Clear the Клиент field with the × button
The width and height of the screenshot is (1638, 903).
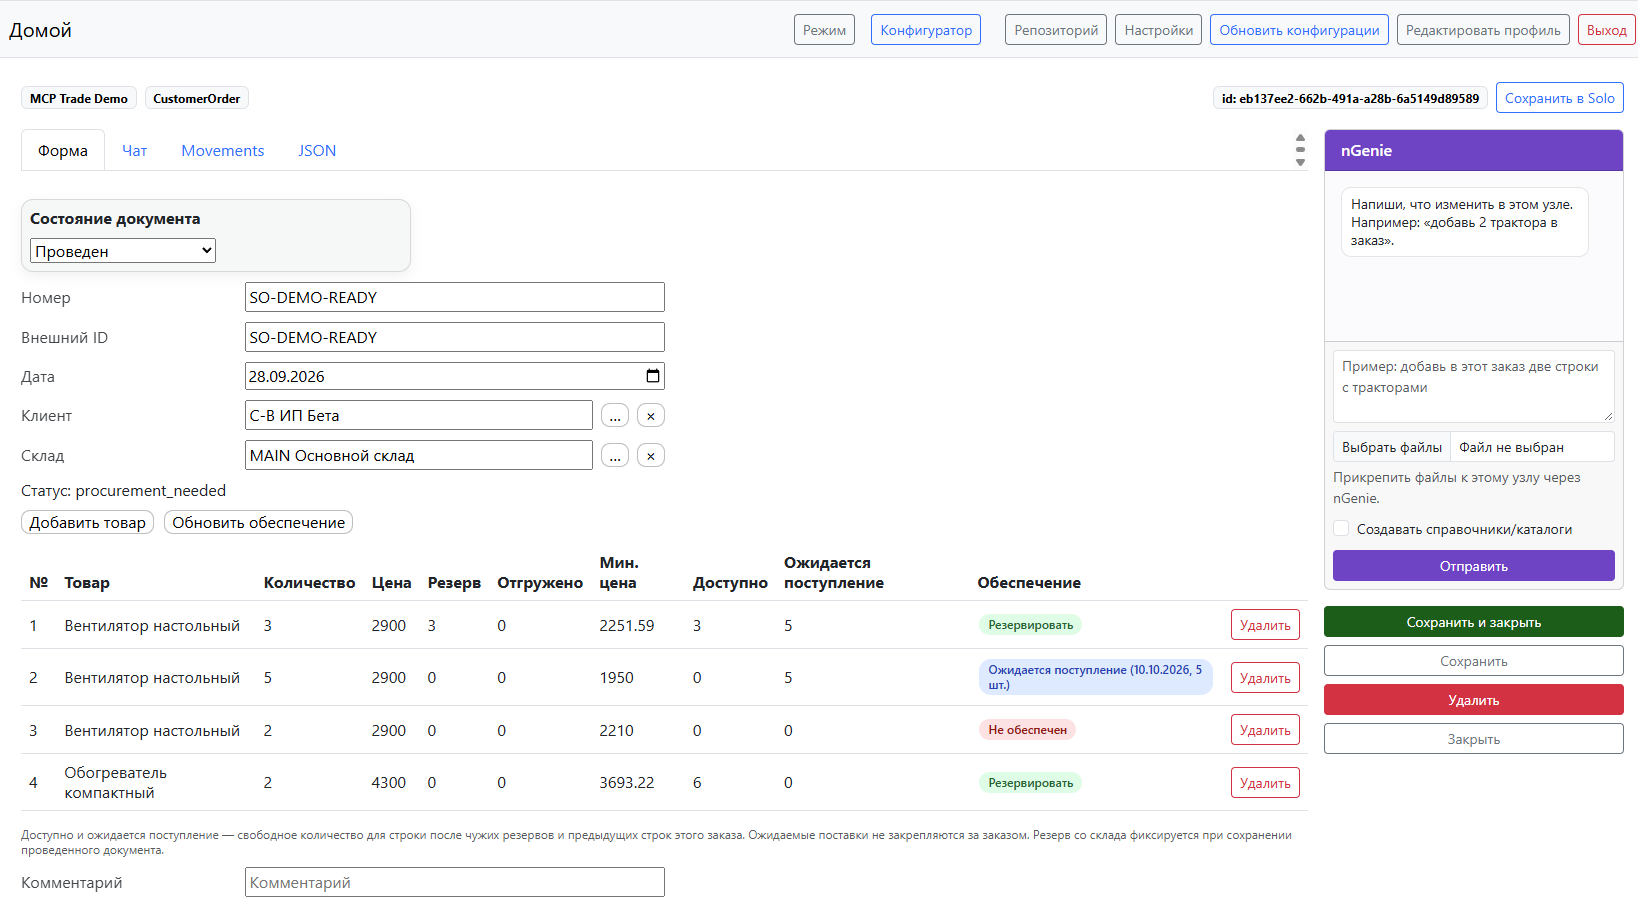point(651,416)
